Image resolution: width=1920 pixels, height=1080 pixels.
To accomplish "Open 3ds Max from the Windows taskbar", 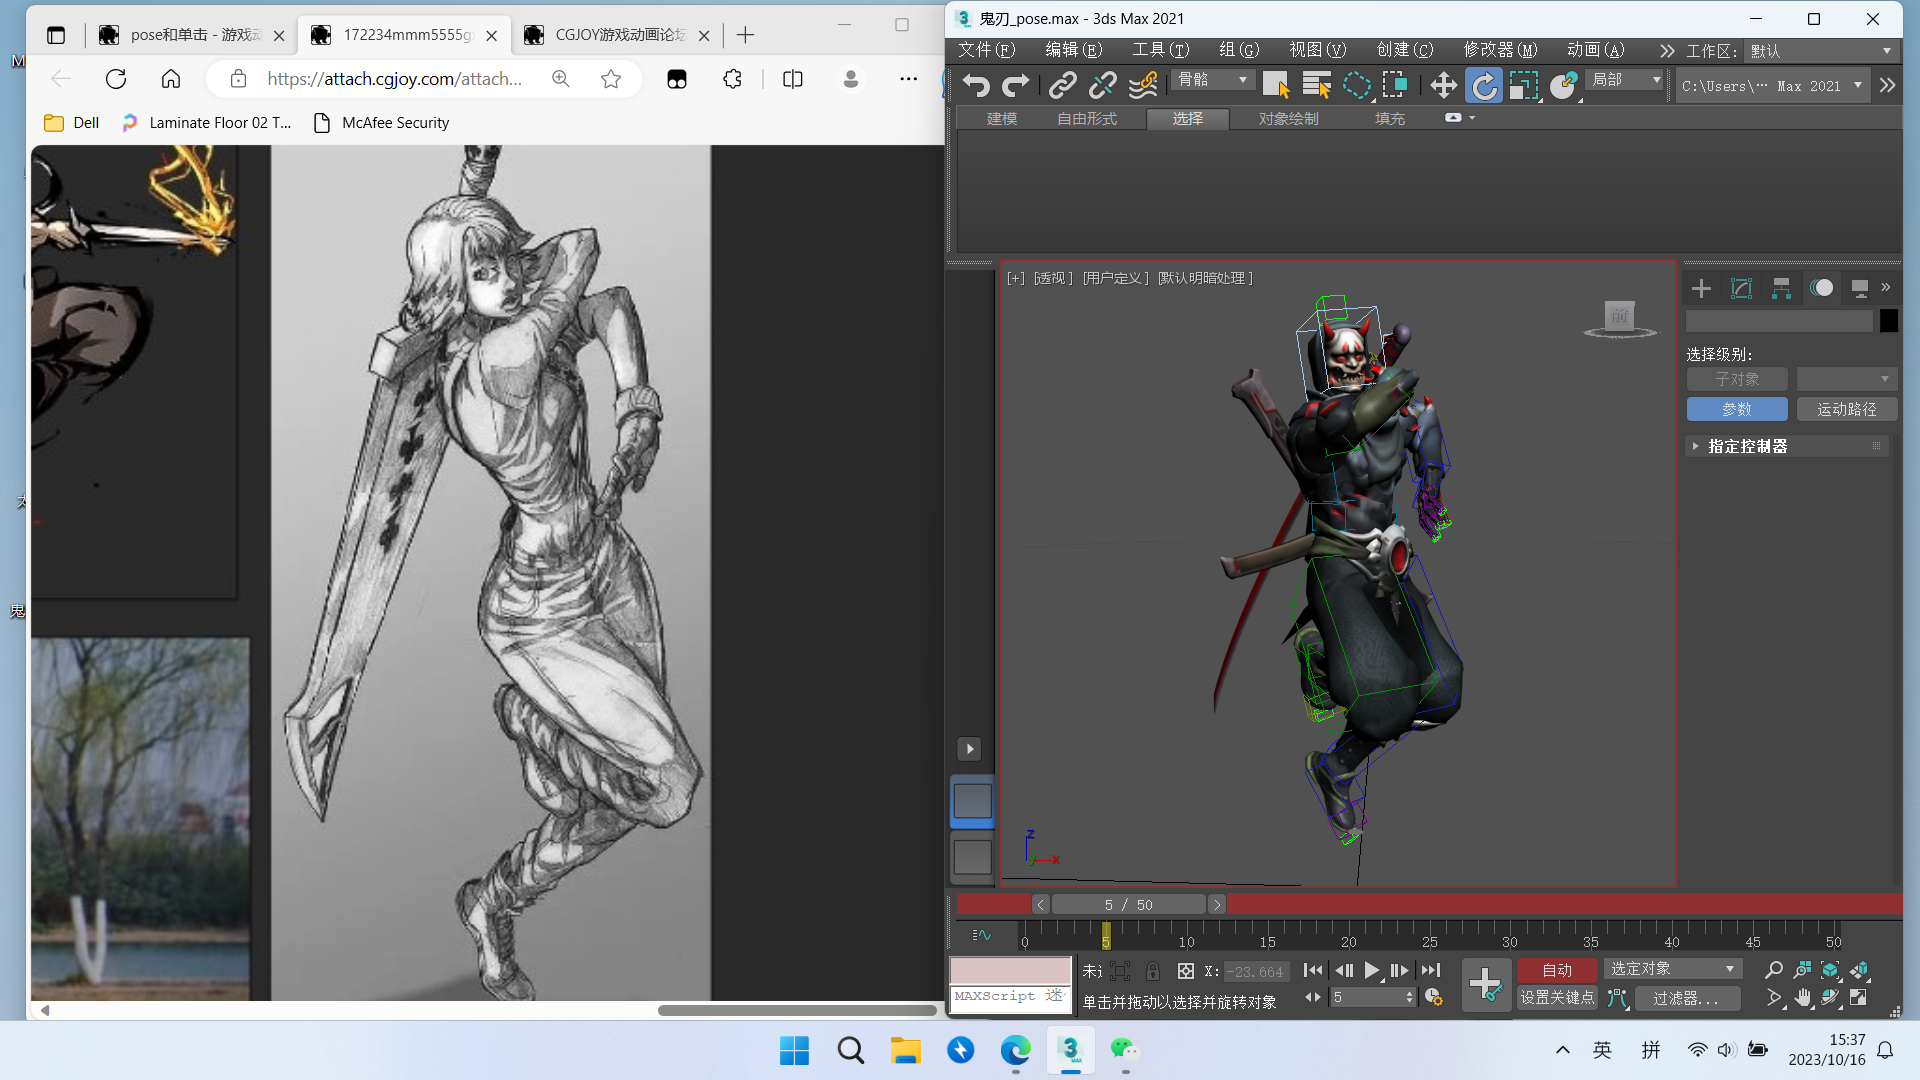I will point(1070,1050).
